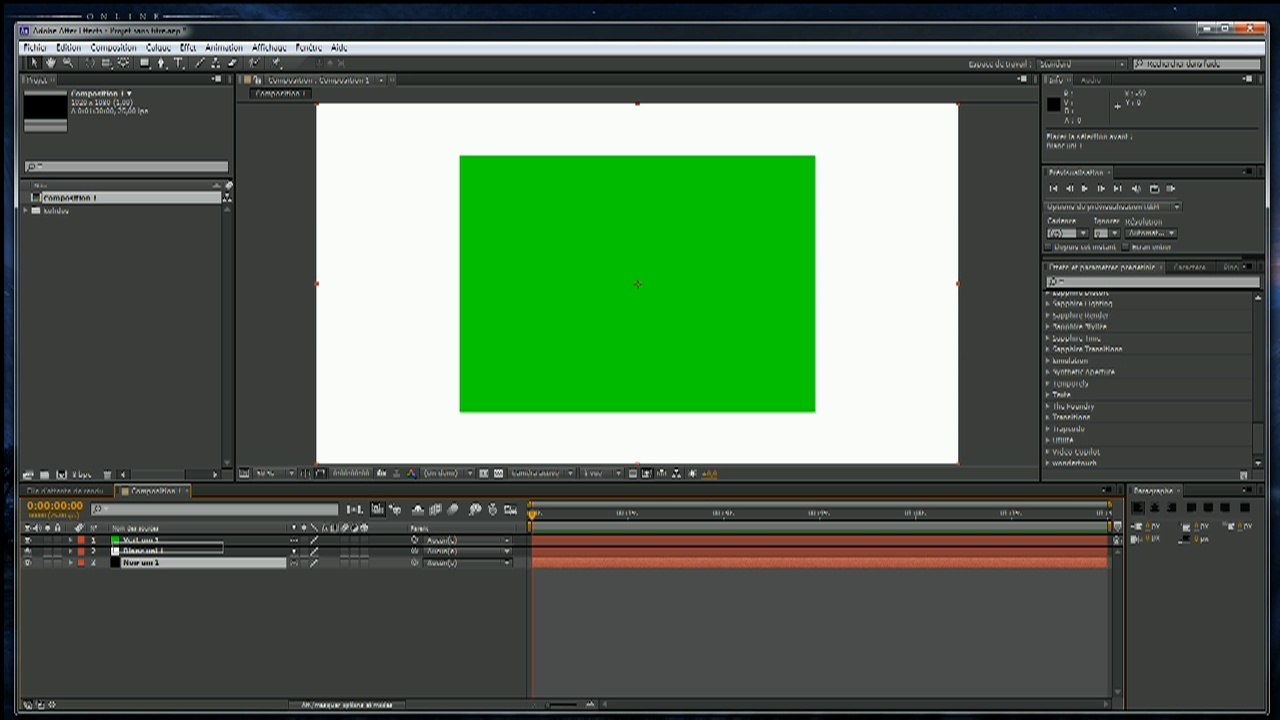1280x720 pixels.
Task: Expand Blanc uni 1 layer properties
Action: 70,551
